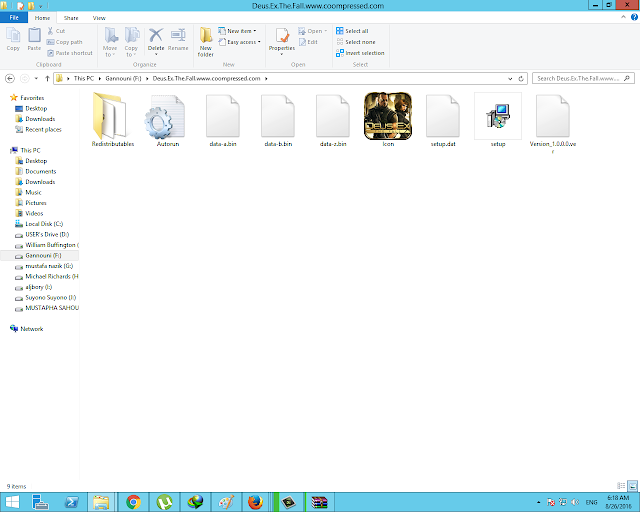Click the Delete red X icon
640x512 pixels.
(156, 36)
